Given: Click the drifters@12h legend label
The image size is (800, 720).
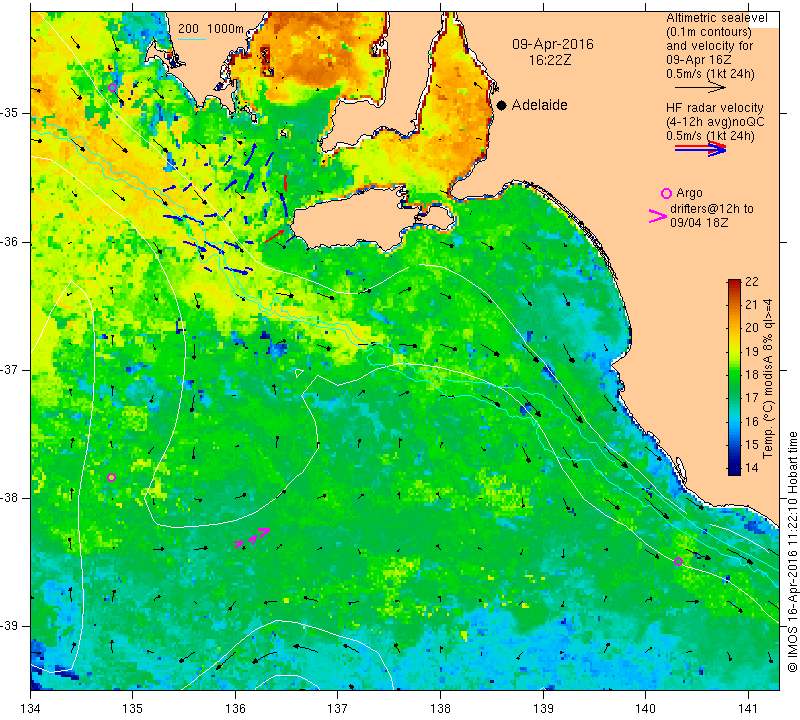Looking at the screenshot, I should (x=711, y=209).
